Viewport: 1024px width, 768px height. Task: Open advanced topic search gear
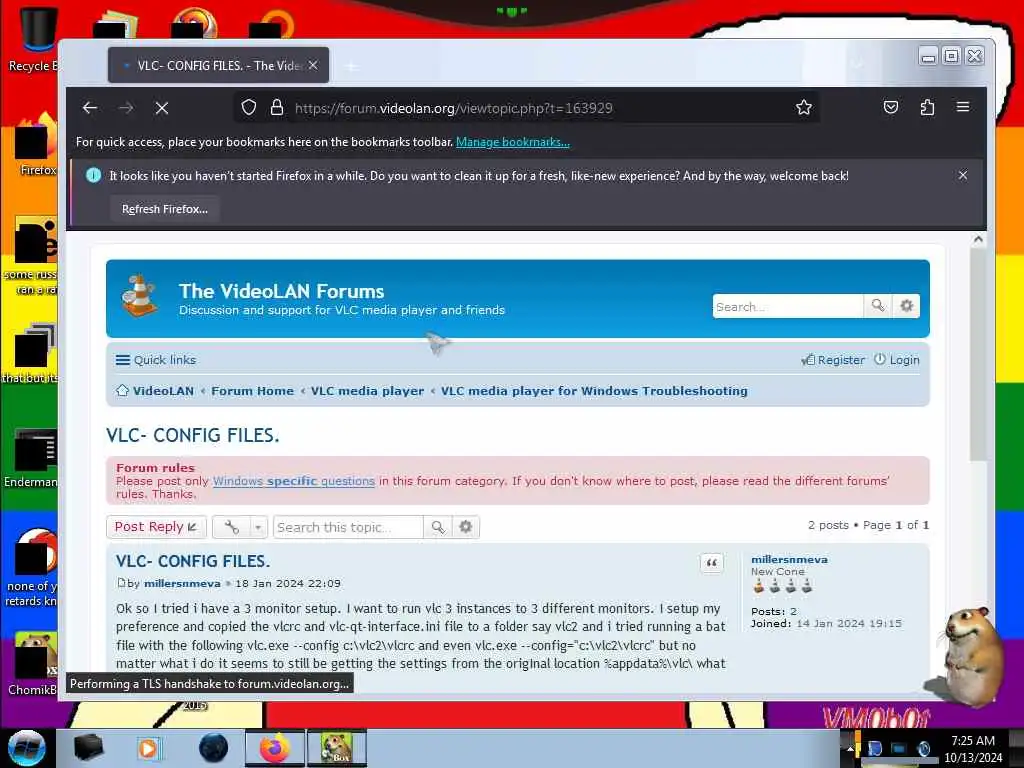tap(465, 527)
